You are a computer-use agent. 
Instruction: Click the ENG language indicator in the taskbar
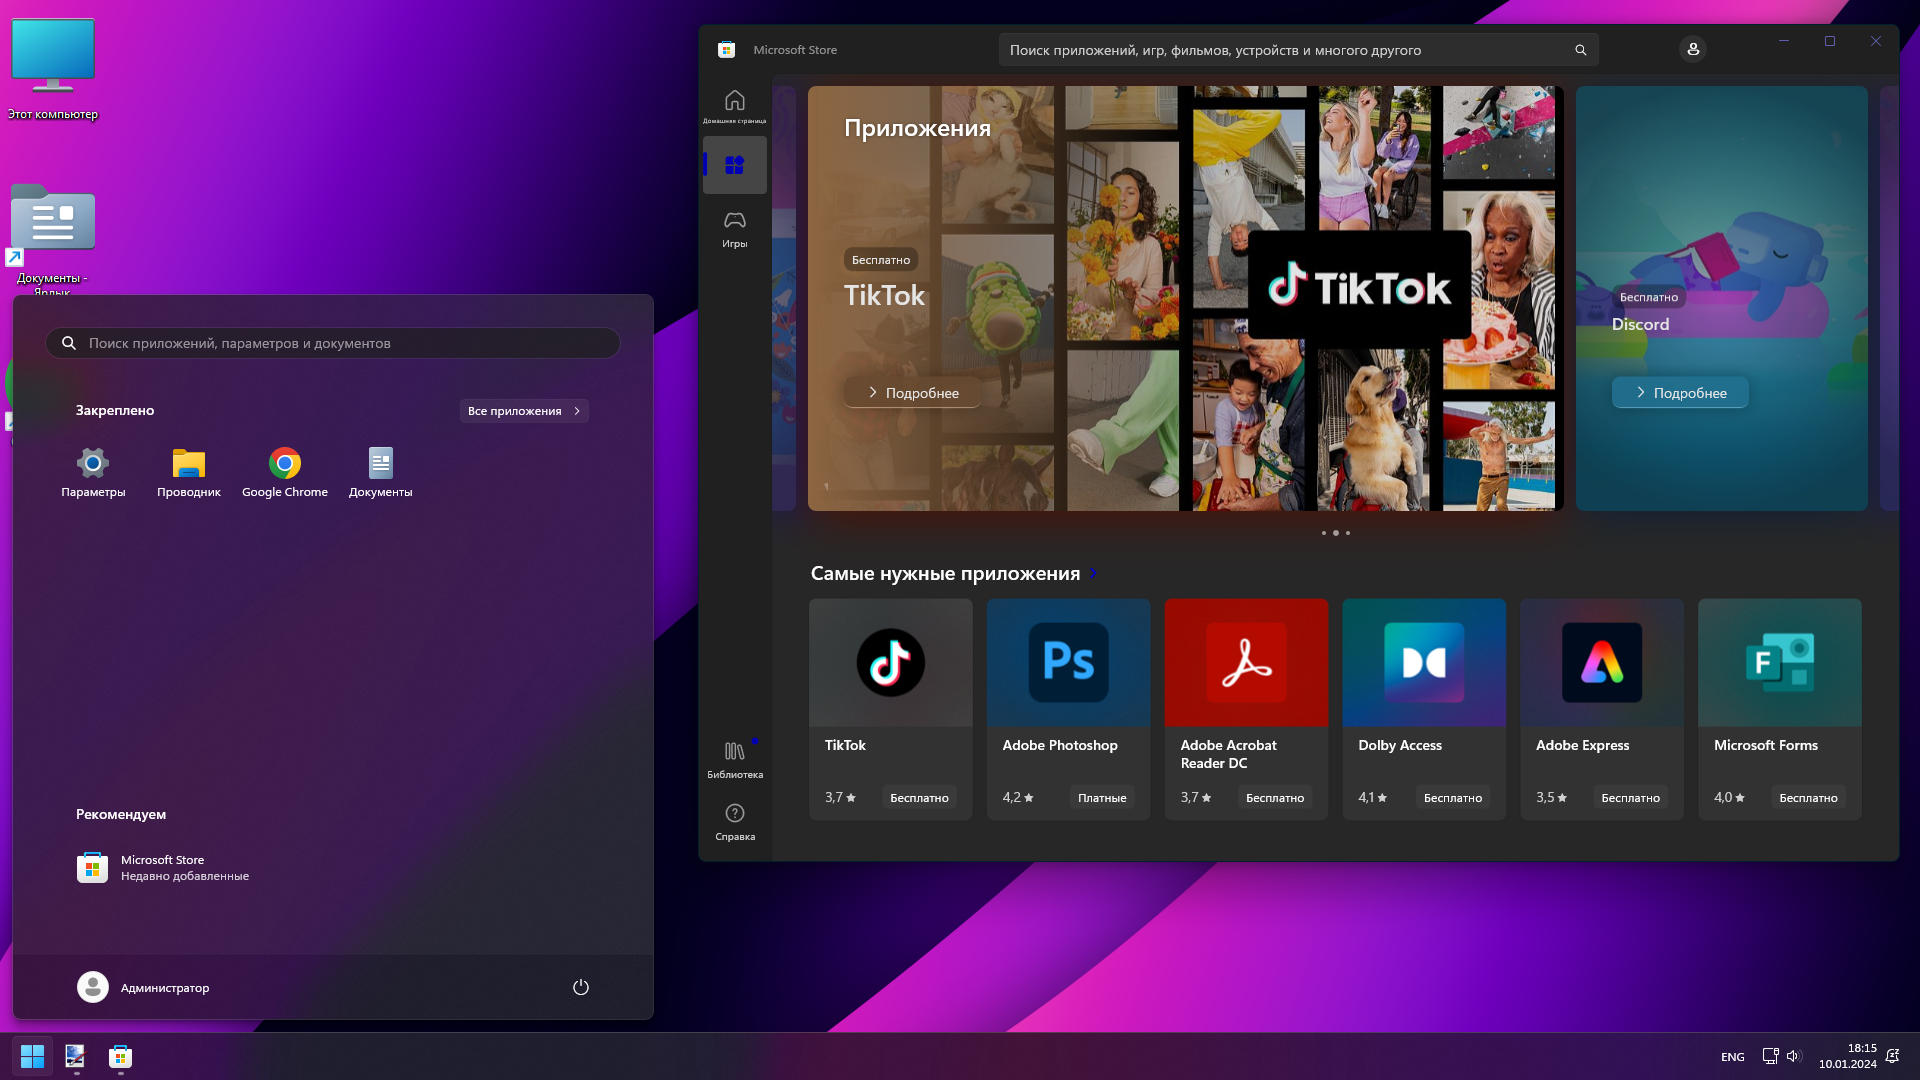tap(1732, 1057)
